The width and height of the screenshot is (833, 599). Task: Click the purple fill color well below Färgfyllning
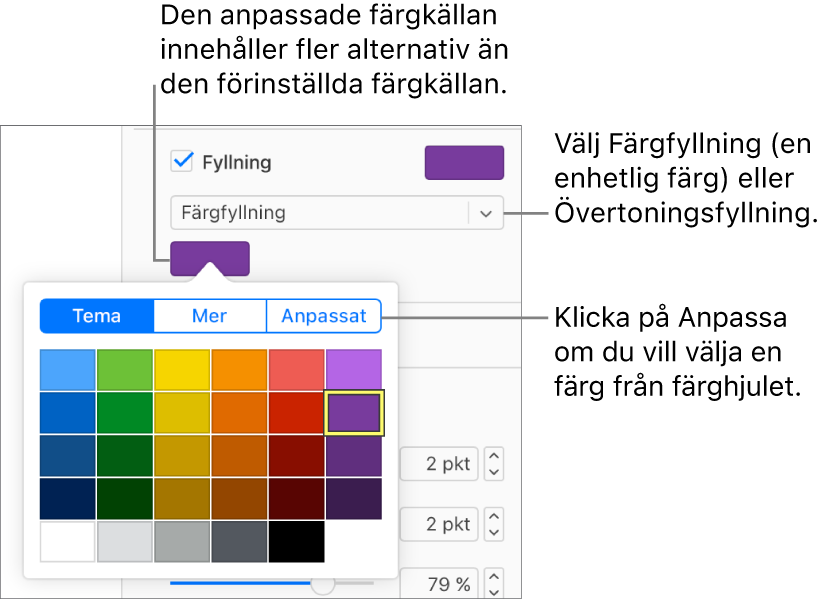pos(209,258)
